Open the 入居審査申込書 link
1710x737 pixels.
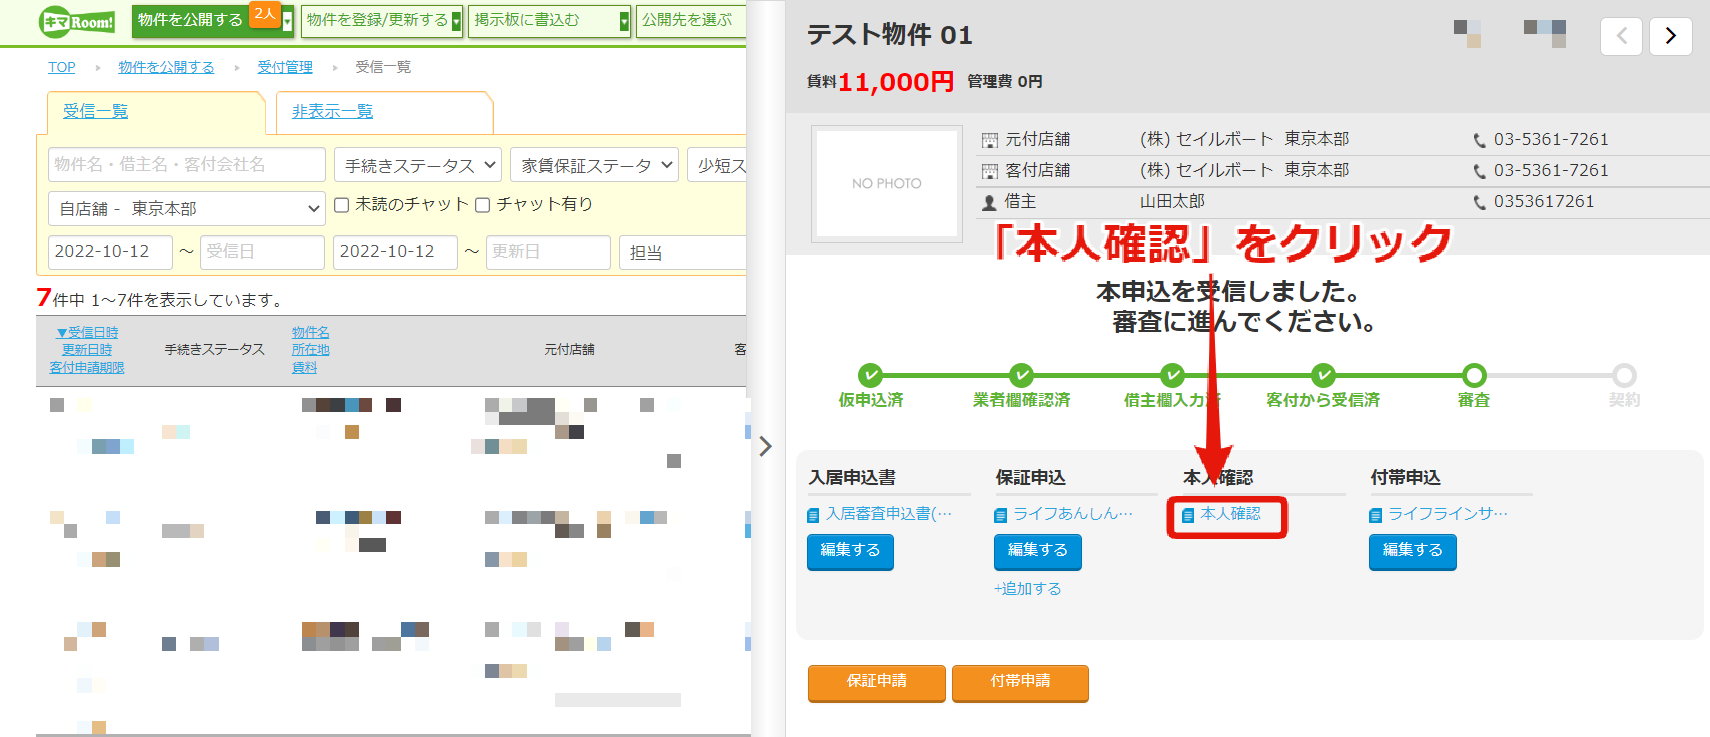pyautogui.click(x=888, y=514)
